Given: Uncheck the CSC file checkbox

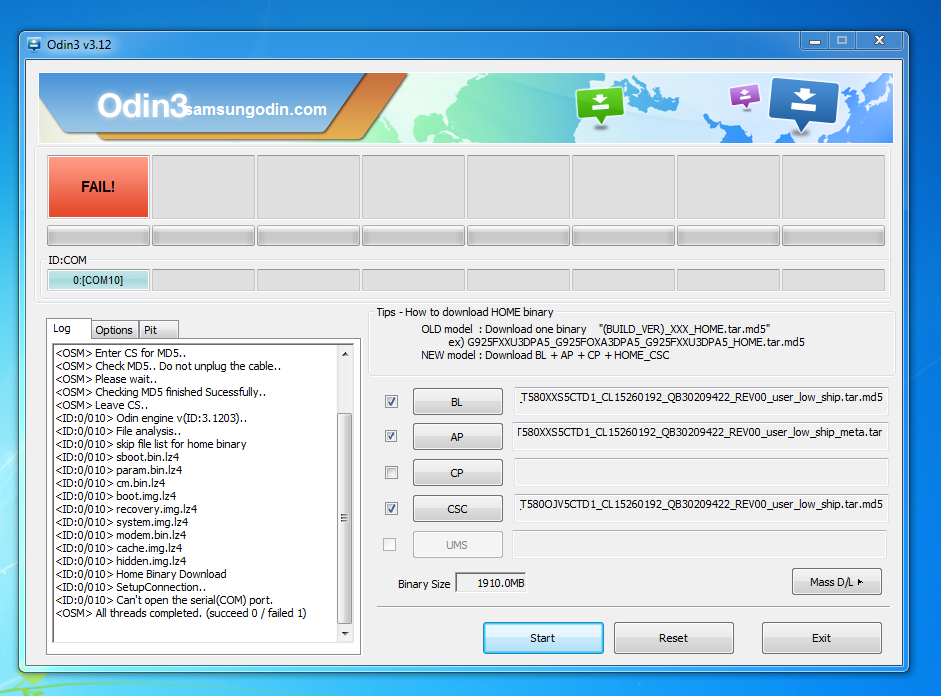Looking at the screenshot, I should pyautogui.click(x=391, y=508).
